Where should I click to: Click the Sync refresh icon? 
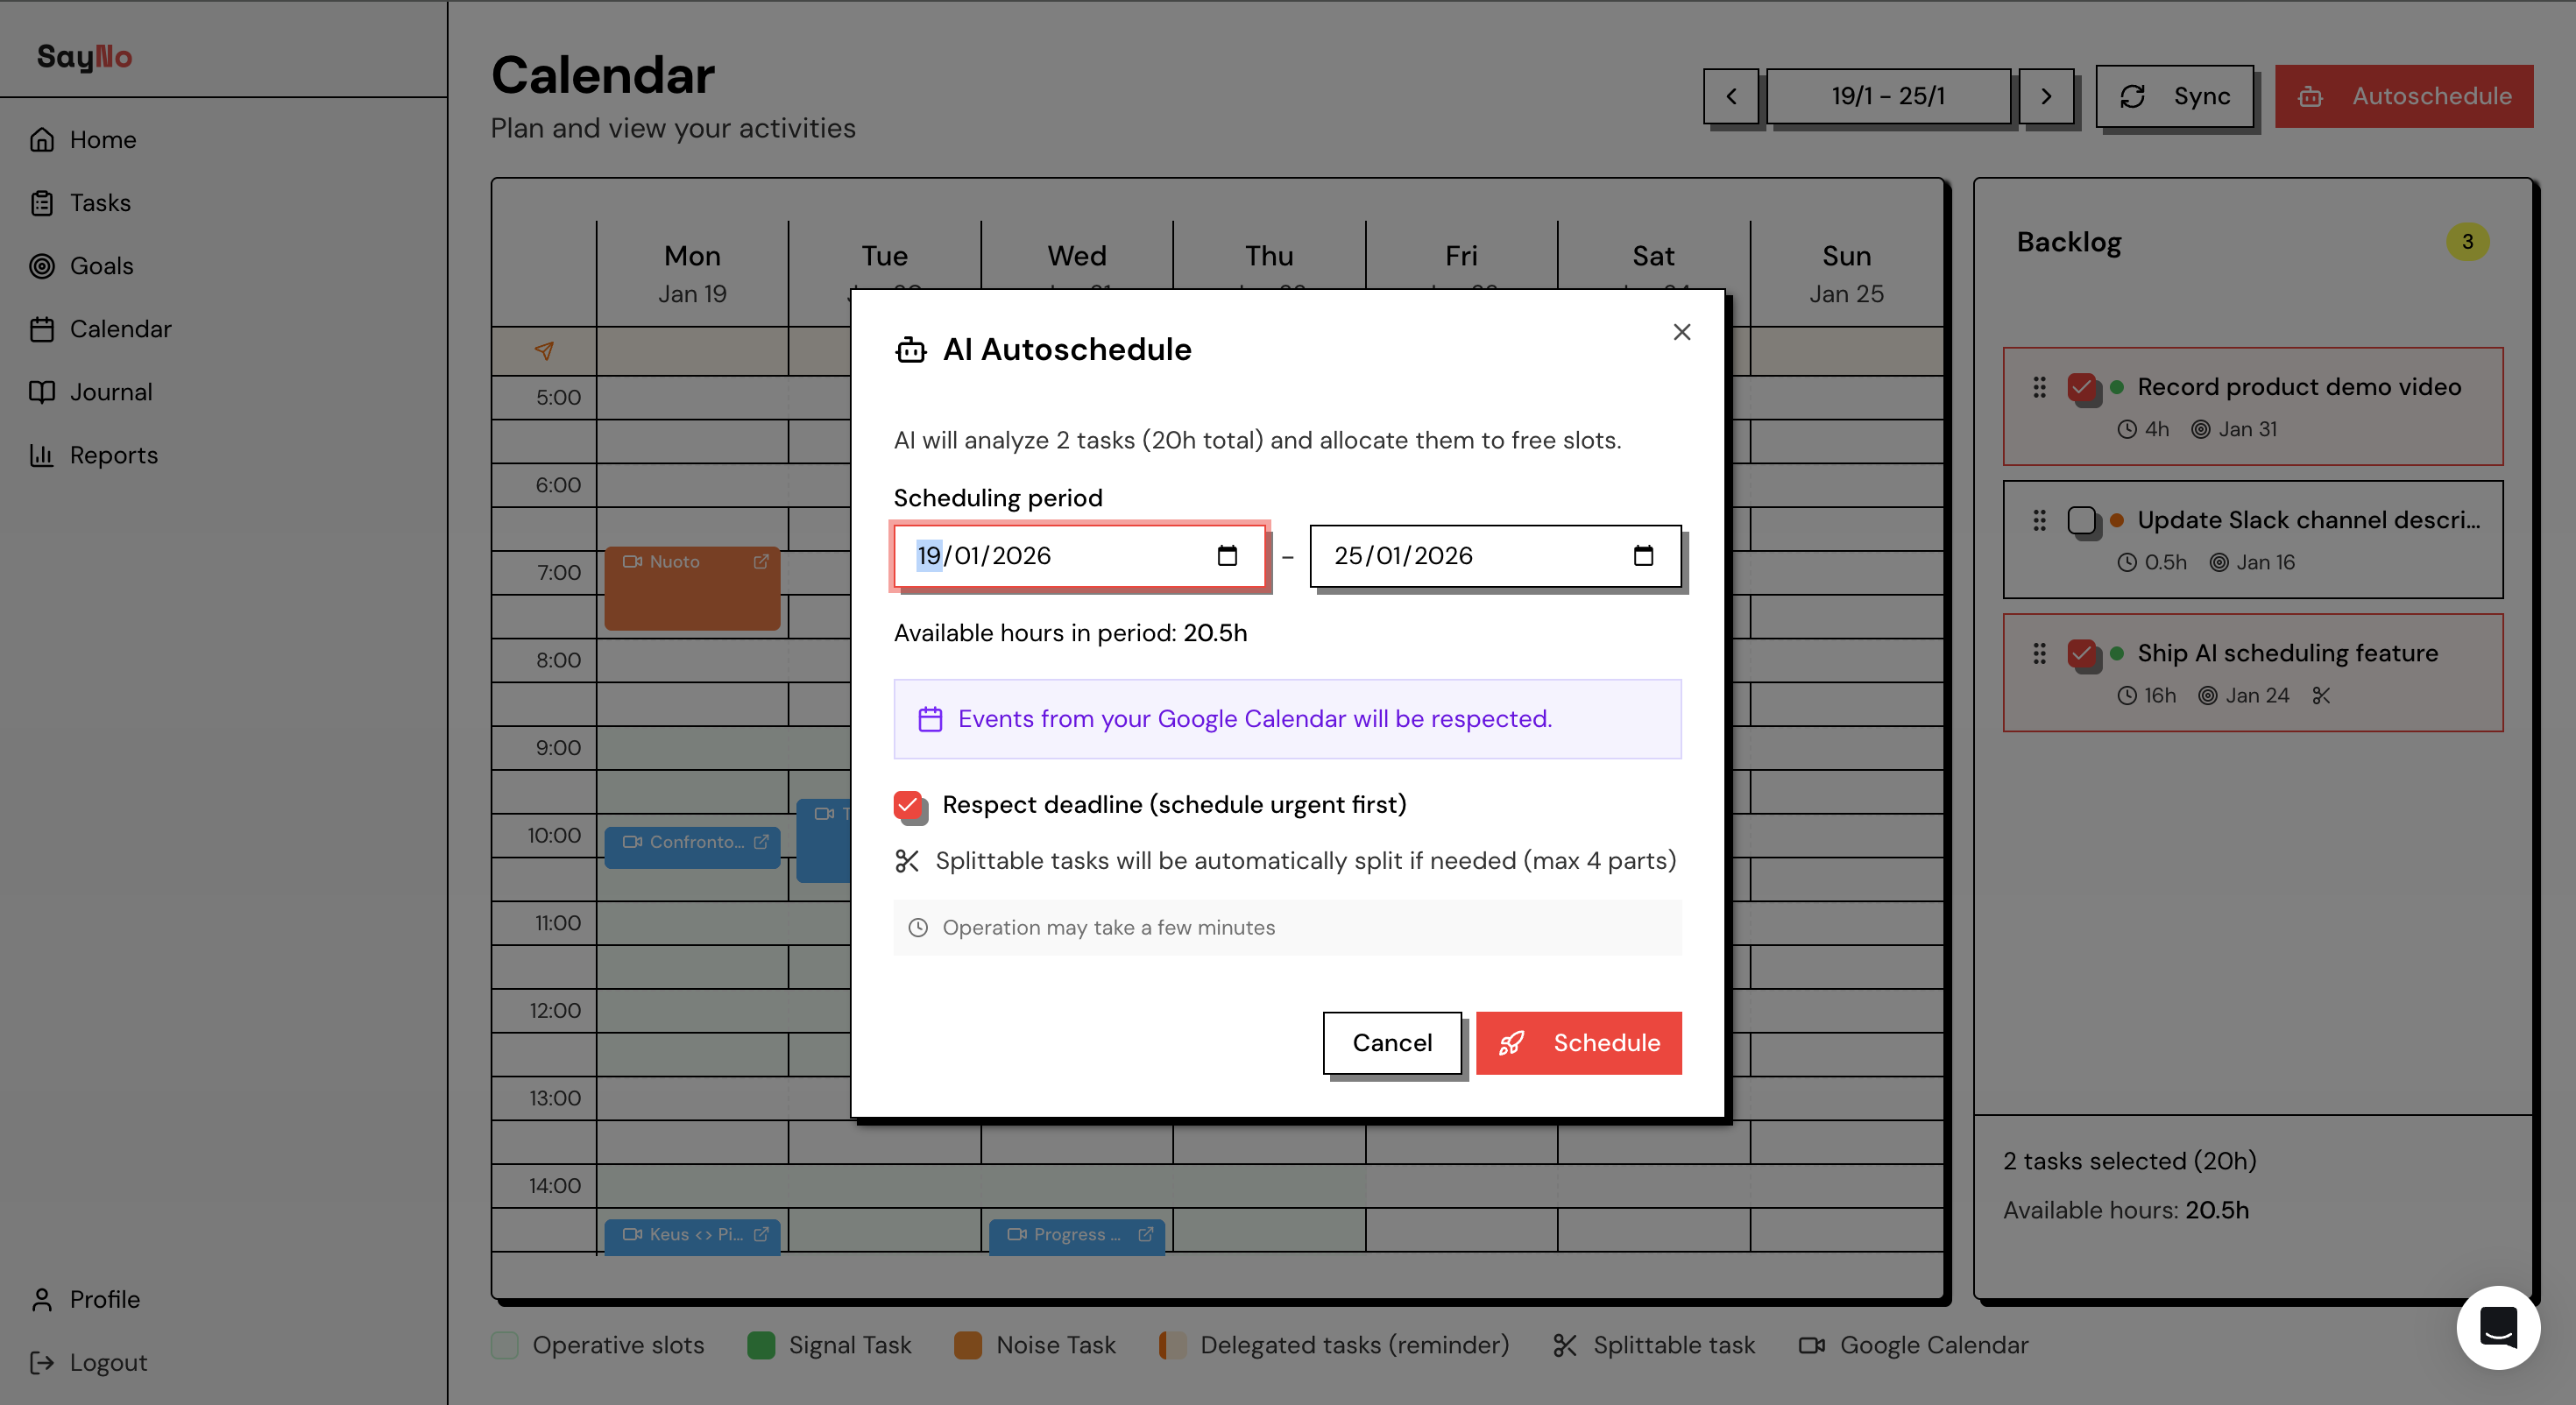click(x=2133, y=96)
